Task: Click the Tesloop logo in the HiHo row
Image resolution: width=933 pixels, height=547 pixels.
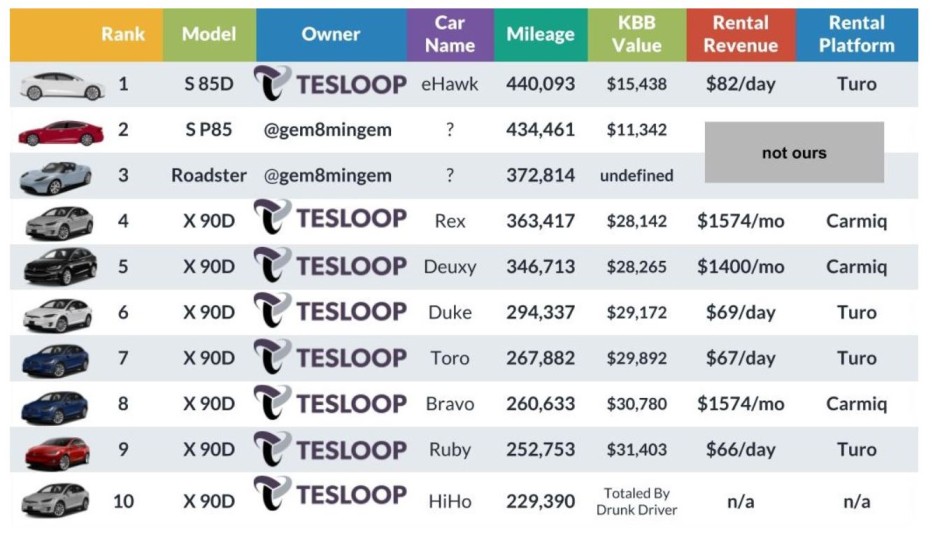Action: tap(330, 495)
